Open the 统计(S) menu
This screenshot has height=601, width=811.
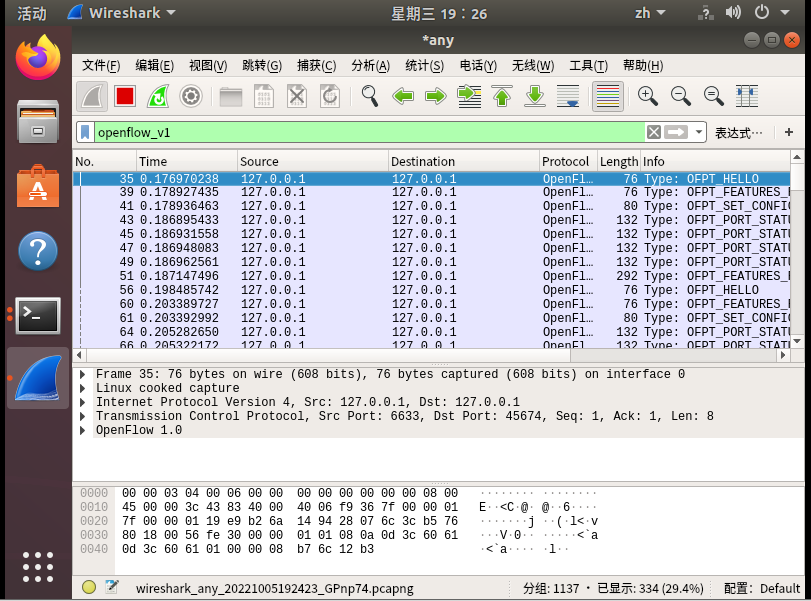pos(424,66)
